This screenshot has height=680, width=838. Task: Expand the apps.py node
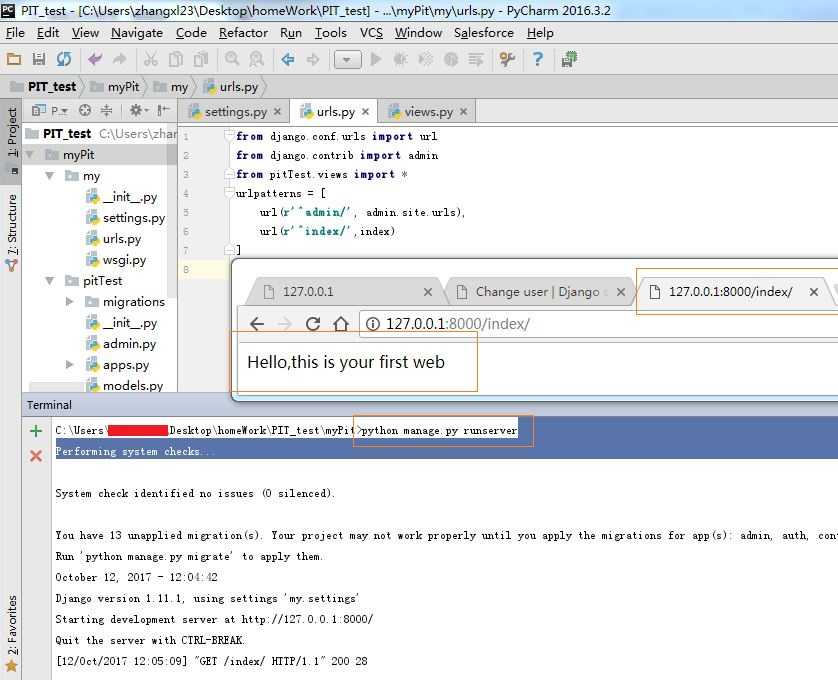point(69,365)
